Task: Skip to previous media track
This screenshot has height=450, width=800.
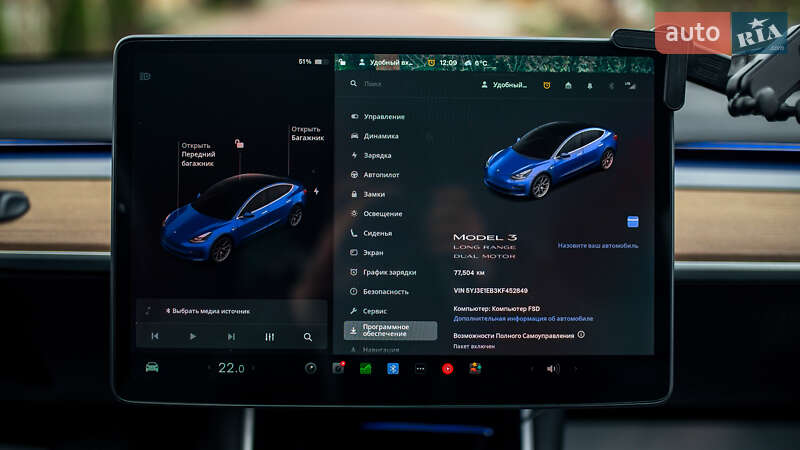Action: click(x=155, y=336)
